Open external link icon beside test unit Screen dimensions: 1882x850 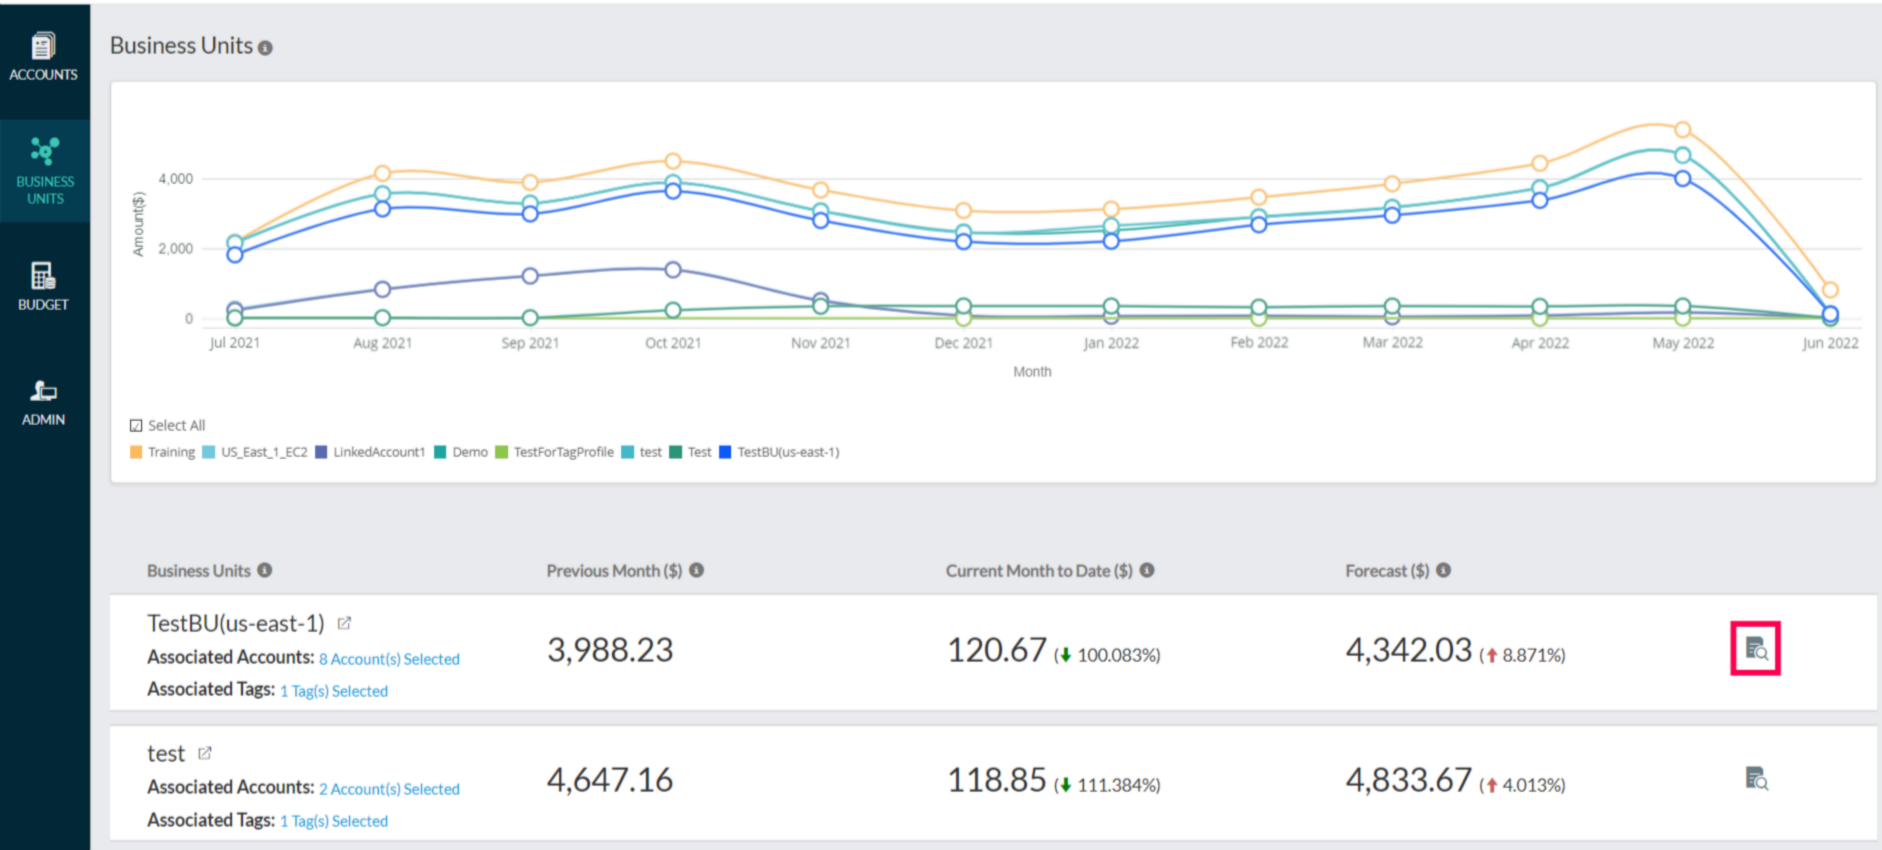(x=205, y=753)
